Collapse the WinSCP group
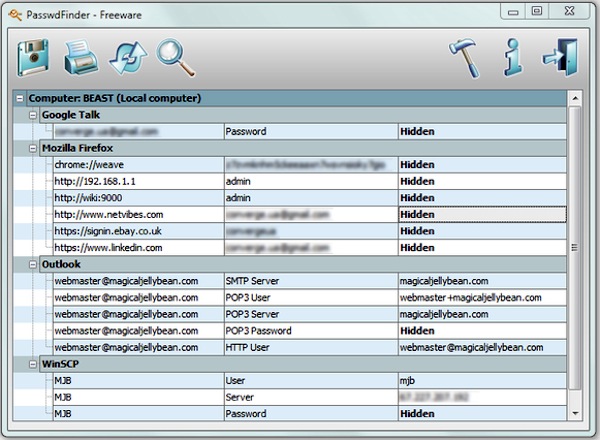Image resolution: width=600 pixels, height=440 pixels. pyautogui.click(x=33, y=365)
